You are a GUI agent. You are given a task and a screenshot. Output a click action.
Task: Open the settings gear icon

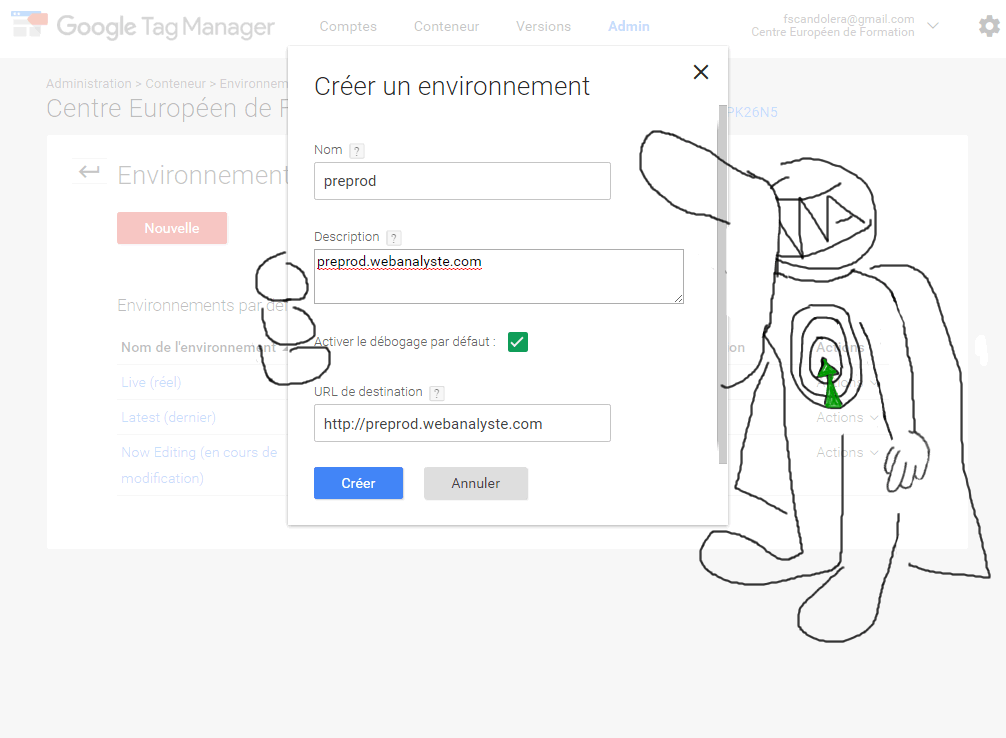[x=988, y=26]
